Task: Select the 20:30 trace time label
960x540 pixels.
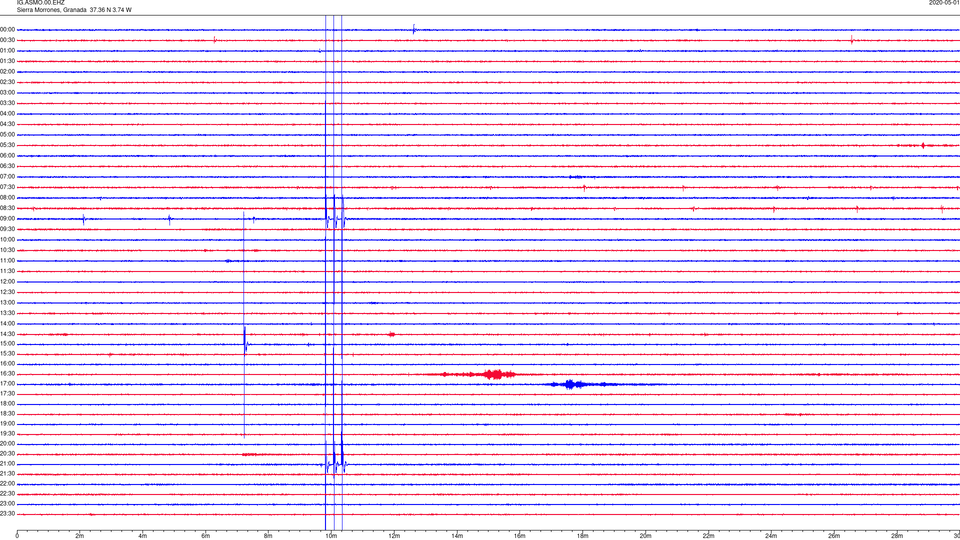Action: [x=8, y=454]
